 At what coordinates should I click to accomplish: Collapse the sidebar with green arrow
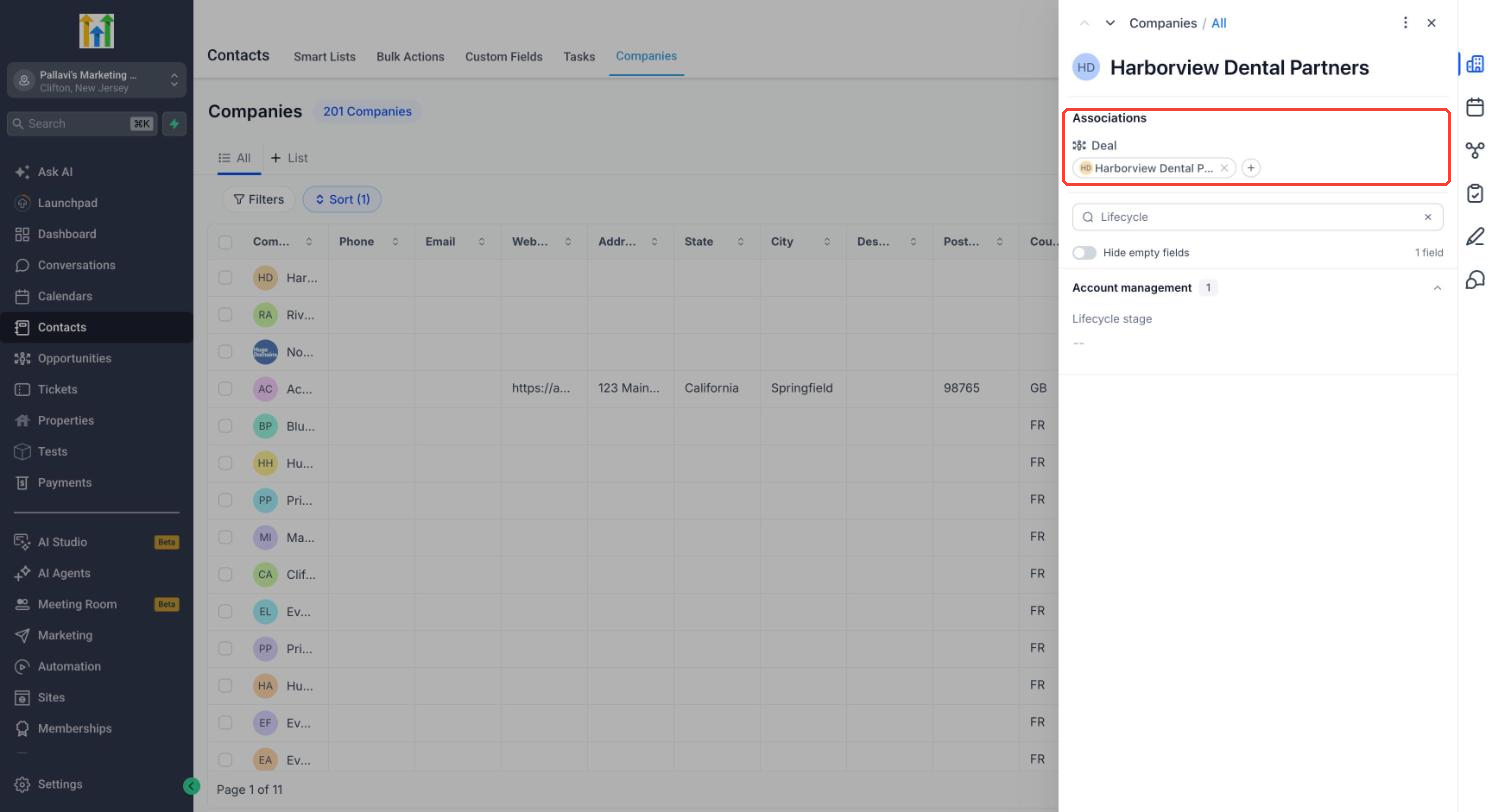(192, 786)
